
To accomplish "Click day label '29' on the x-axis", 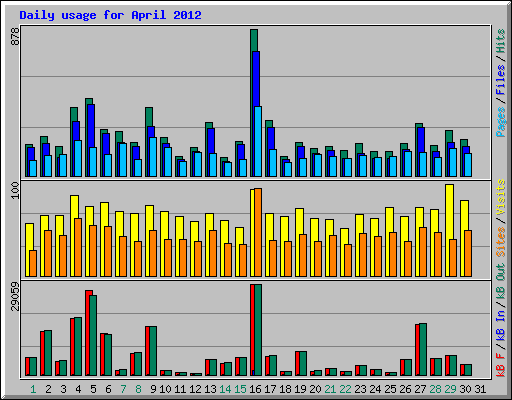I will [450, 389].
